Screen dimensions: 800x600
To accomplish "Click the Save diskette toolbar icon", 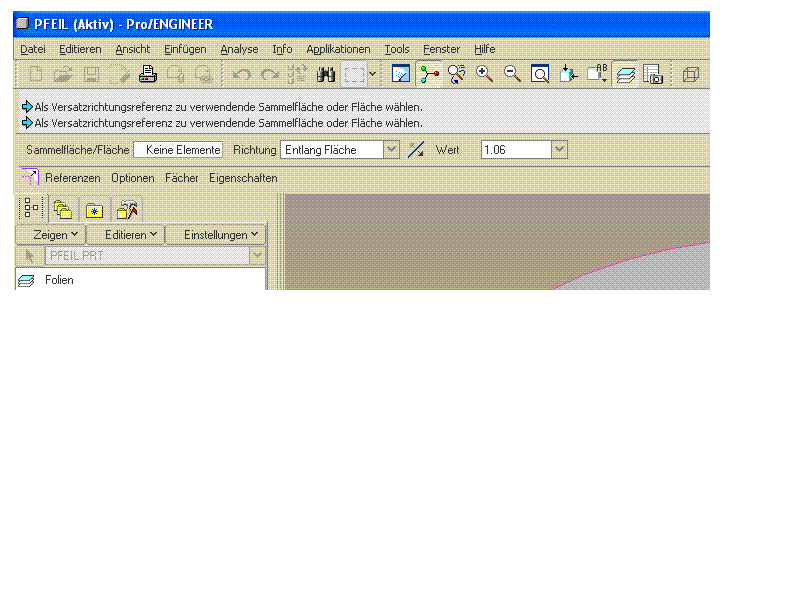I will 91,74.
